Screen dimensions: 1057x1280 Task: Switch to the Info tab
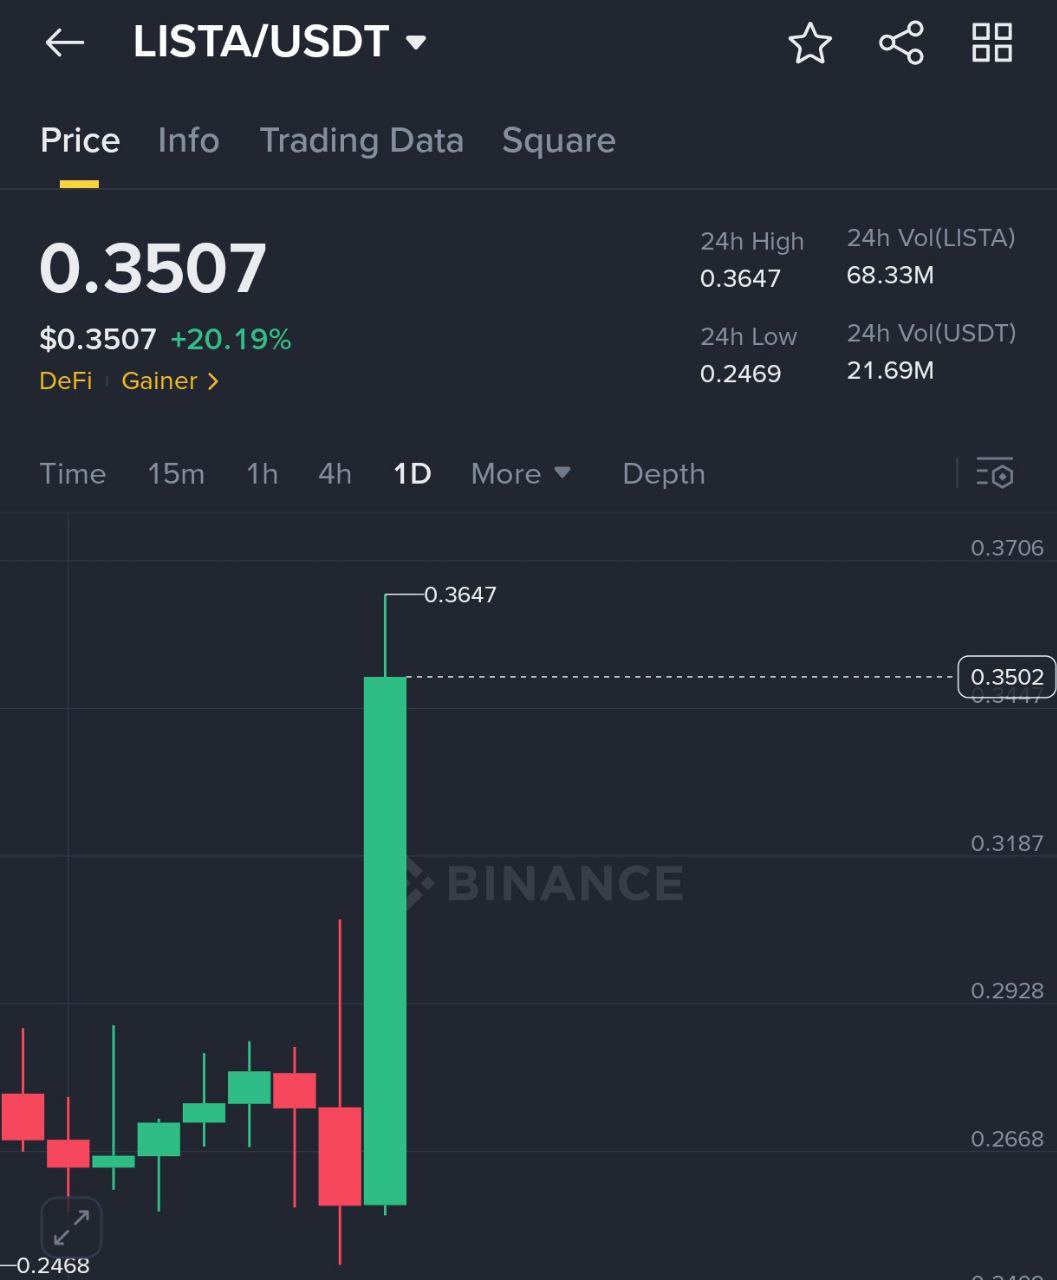point(188,141)
